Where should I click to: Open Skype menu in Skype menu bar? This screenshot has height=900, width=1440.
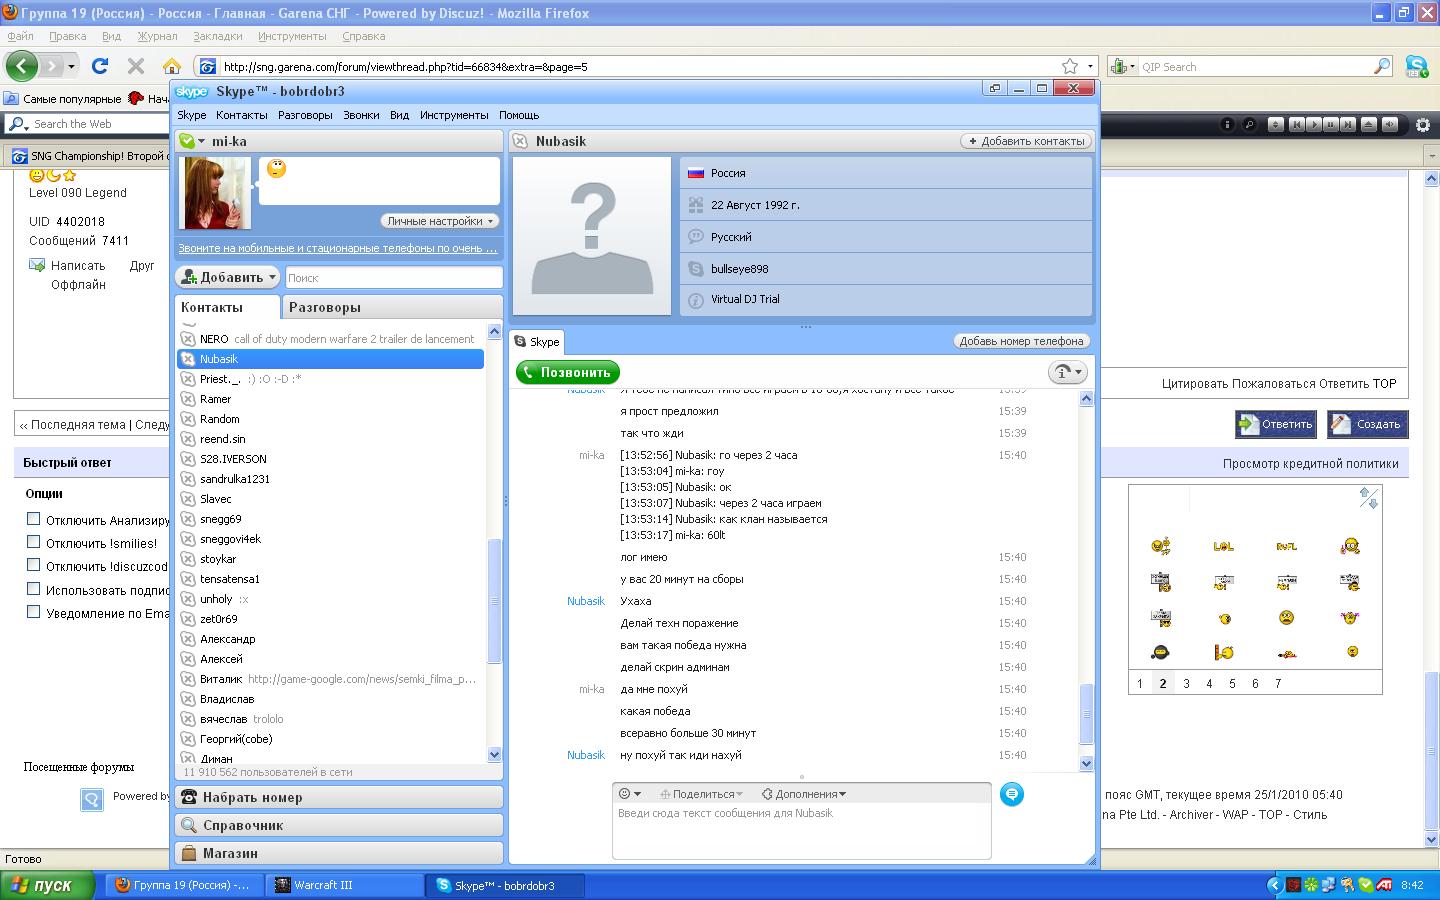coord(191,115)
